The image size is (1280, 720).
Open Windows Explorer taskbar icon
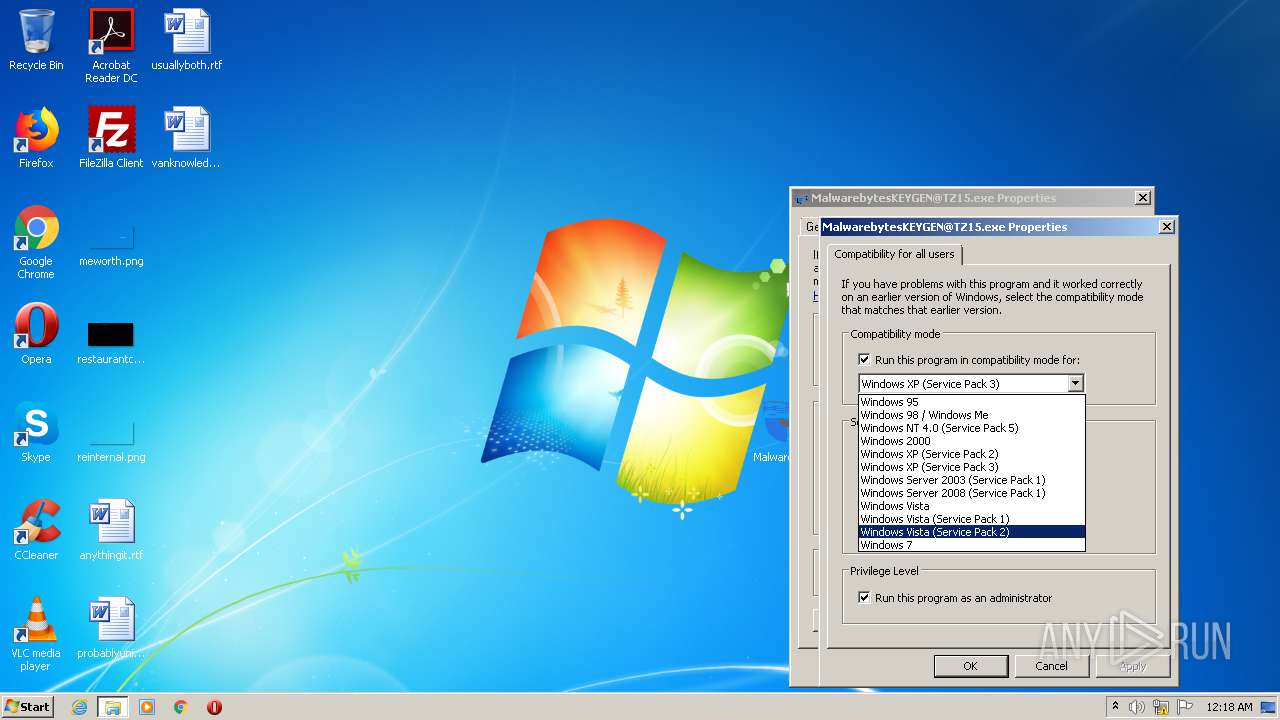tap(112, 707)
